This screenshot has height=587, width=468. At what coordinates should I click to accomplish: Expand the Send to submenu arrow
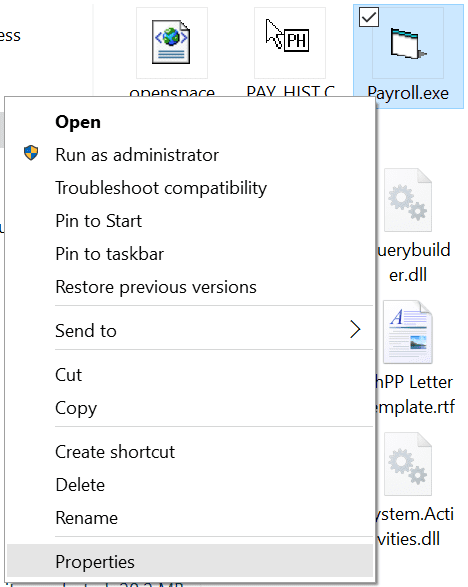[x=355, y=329]
